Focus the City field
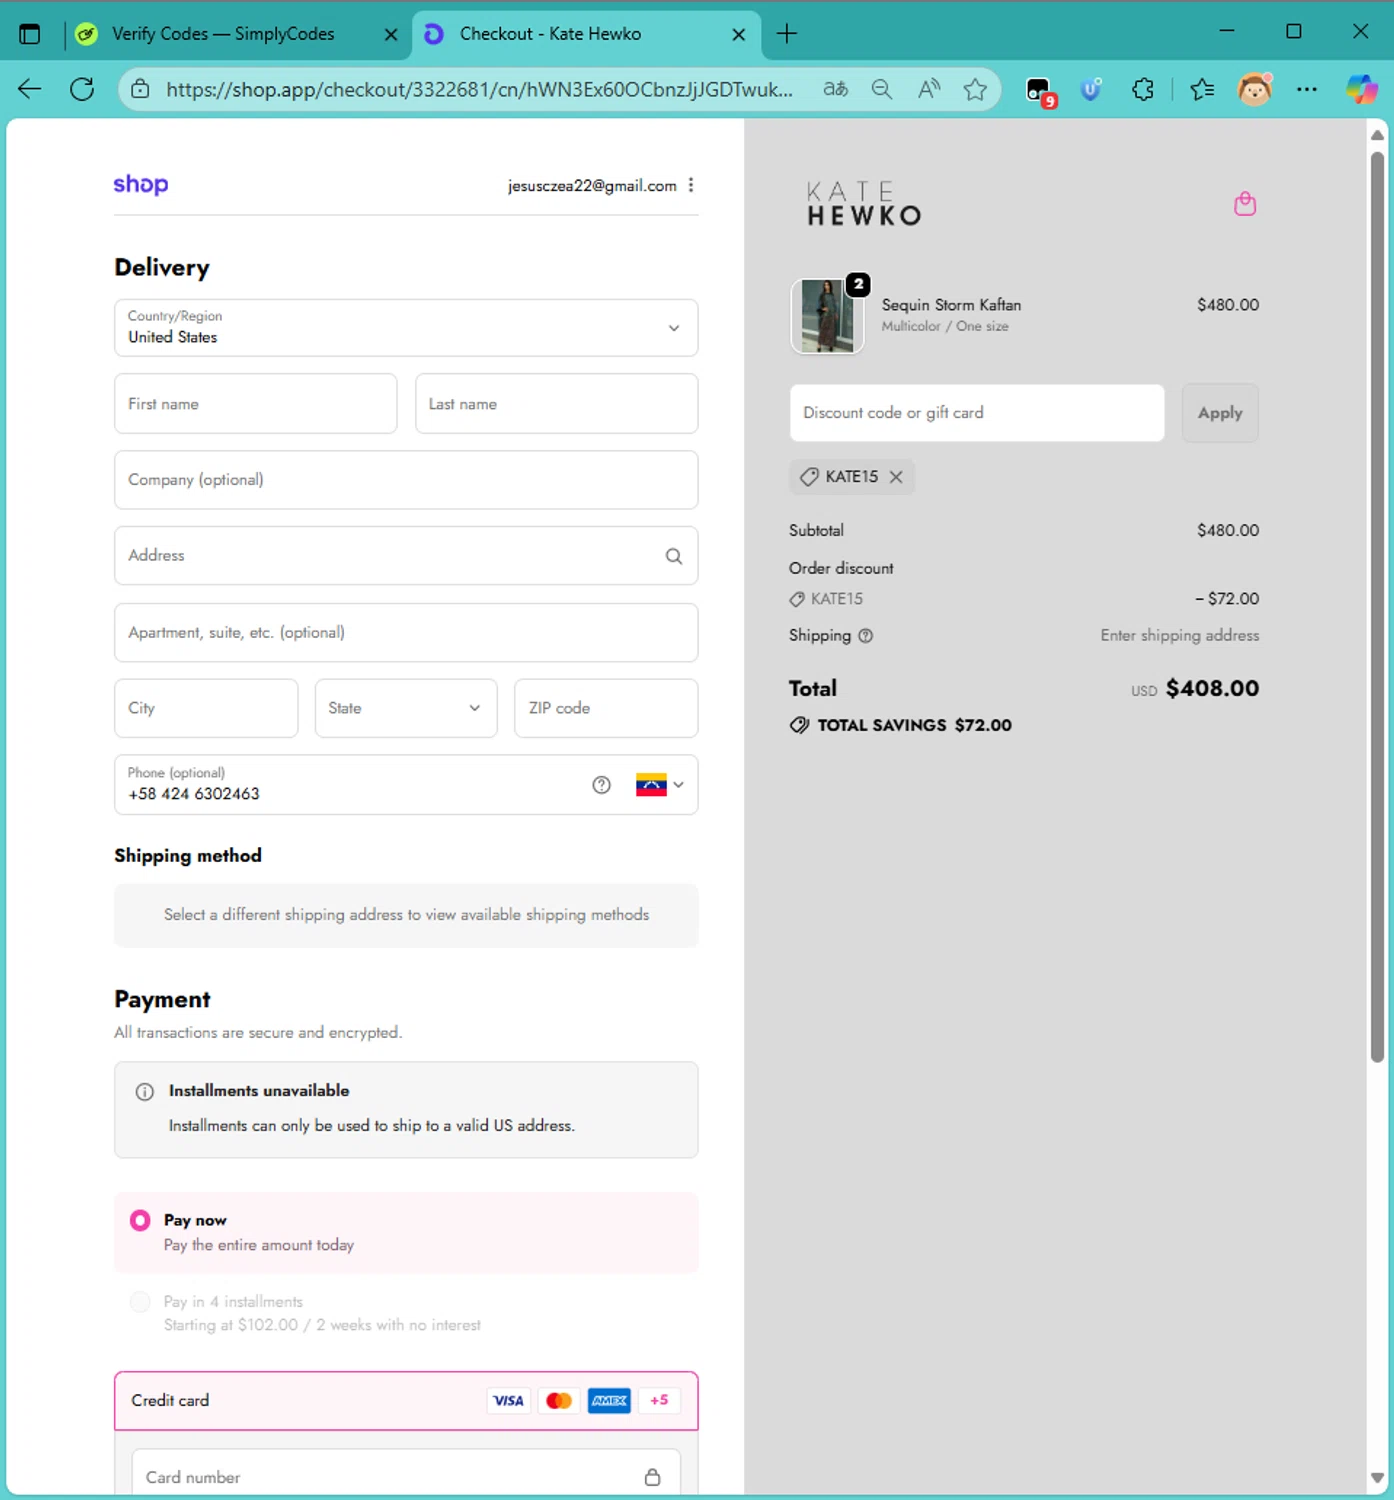This screenshot has width=1394, height=1500. pyautogui.click(x=206, y=708)
